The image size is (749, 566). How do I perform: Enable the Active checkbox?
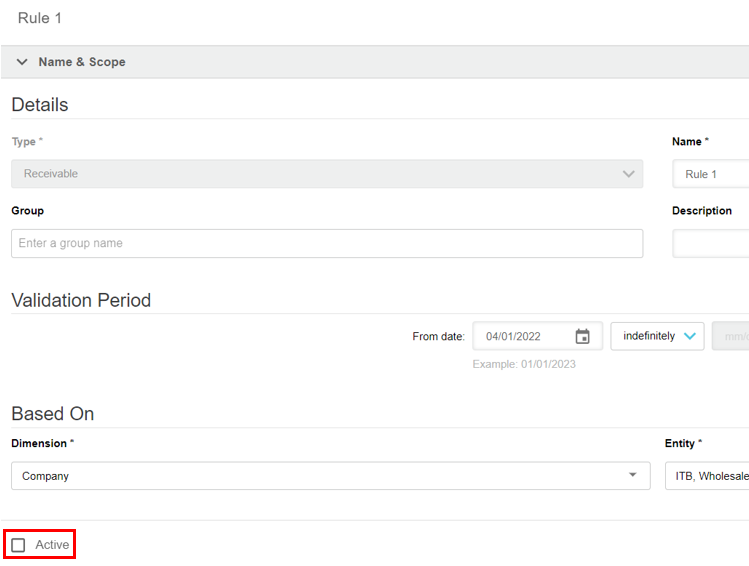18,545
